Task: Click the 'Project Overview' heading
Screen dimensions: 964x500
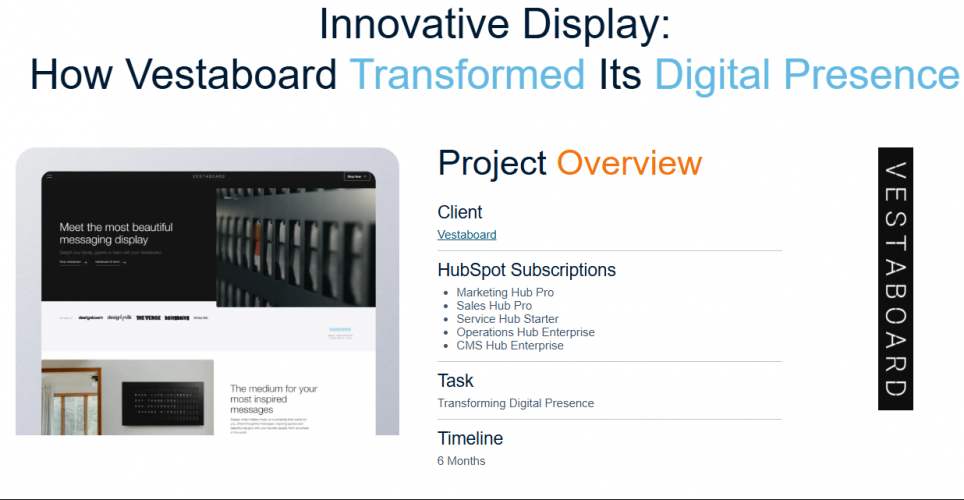Action: 569,164
